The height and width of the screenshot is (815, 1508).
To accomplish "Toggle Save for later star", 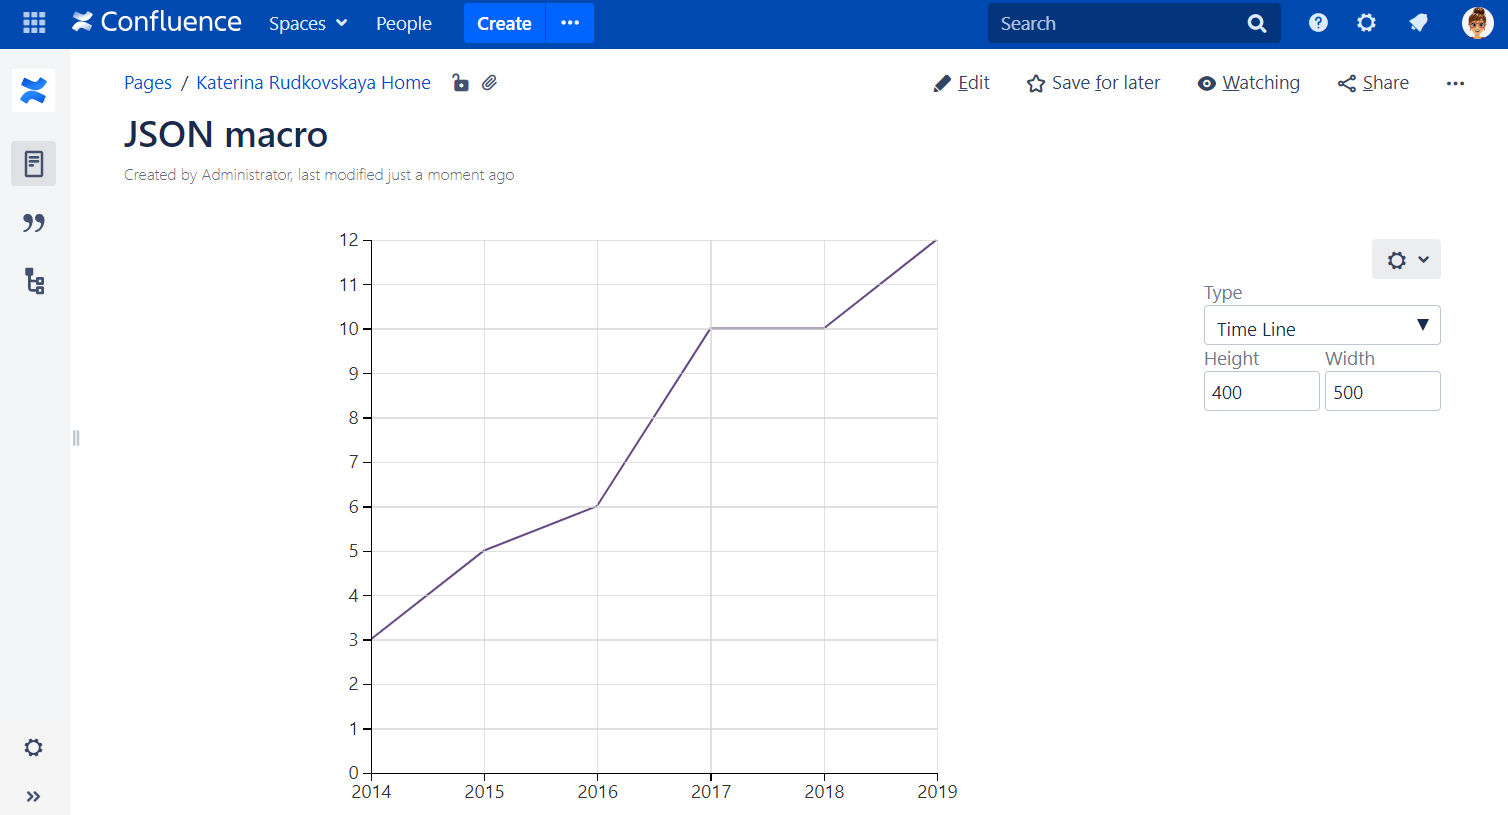I will 1093,83.
